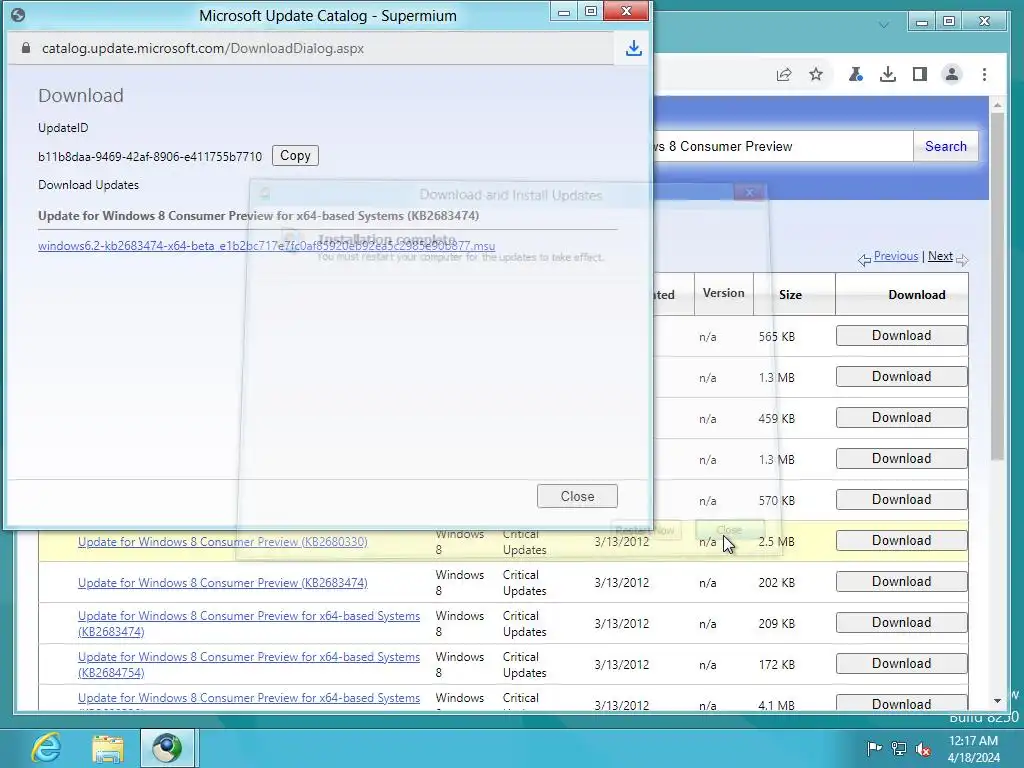Click the Search button in the catalog

[x=946, y=146]
